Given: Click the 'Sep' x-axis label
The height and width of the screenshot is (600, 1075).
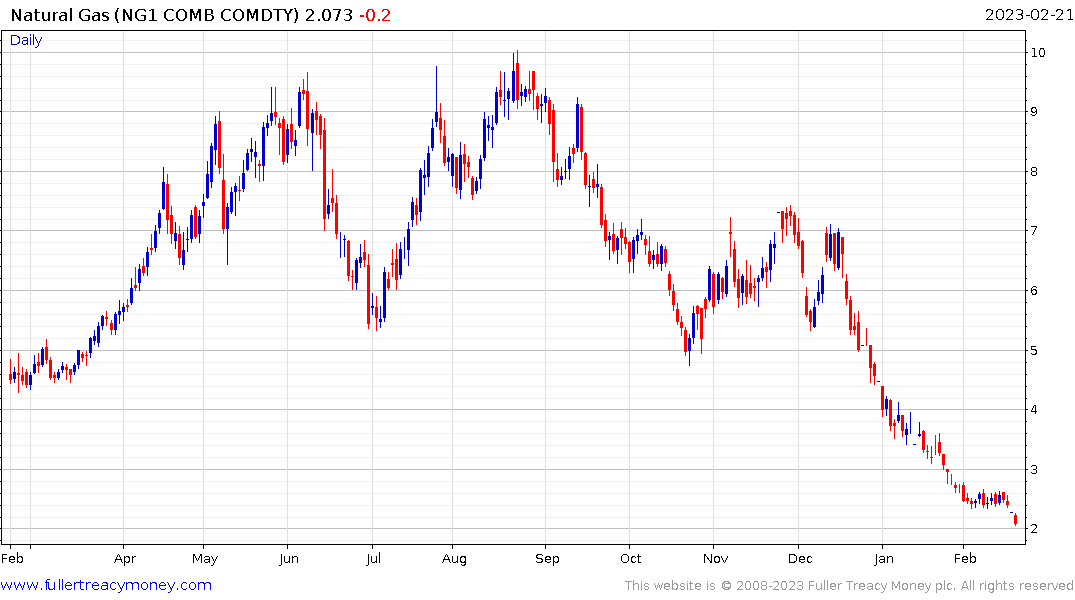Looking at the screenshot, I should tap(547, 559).
